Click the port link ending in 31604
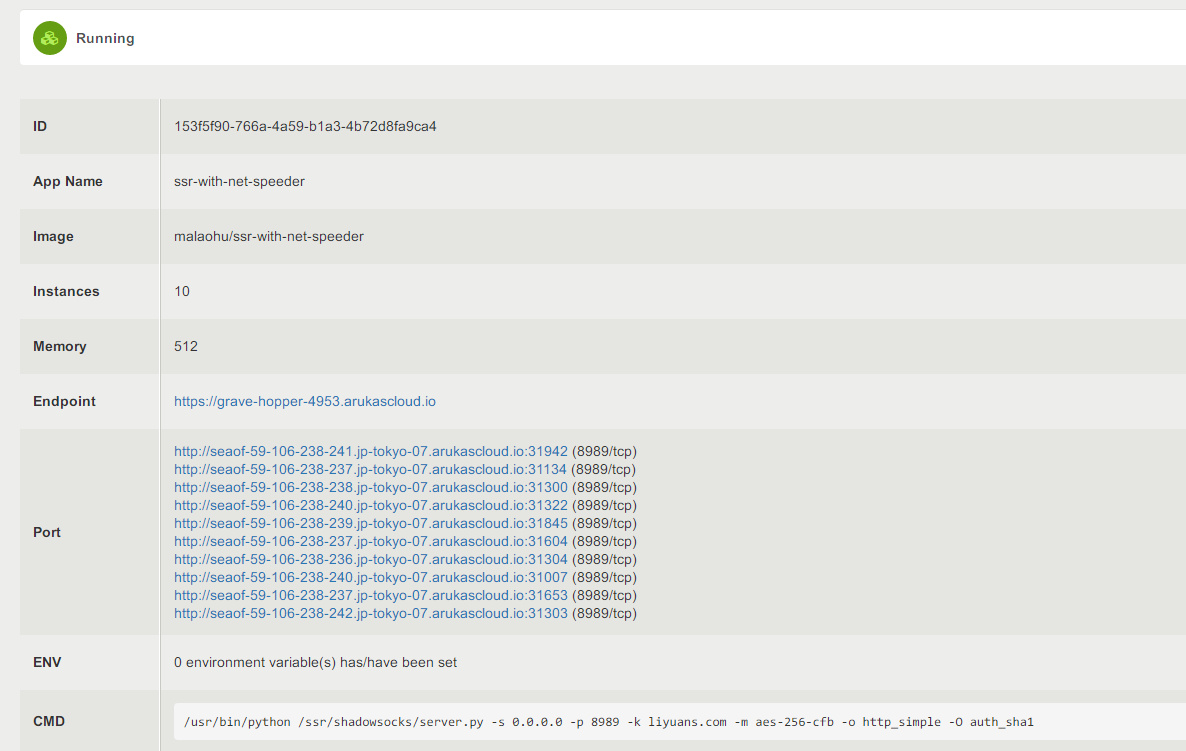This screenshot has width=1186, height=751. [x=370, y=541]
